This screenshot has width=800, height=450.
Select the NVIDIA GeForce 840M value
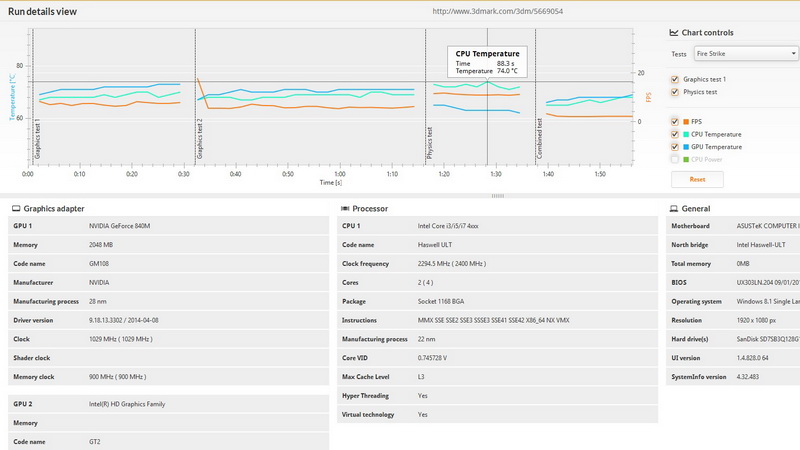[x=119, y=226]
